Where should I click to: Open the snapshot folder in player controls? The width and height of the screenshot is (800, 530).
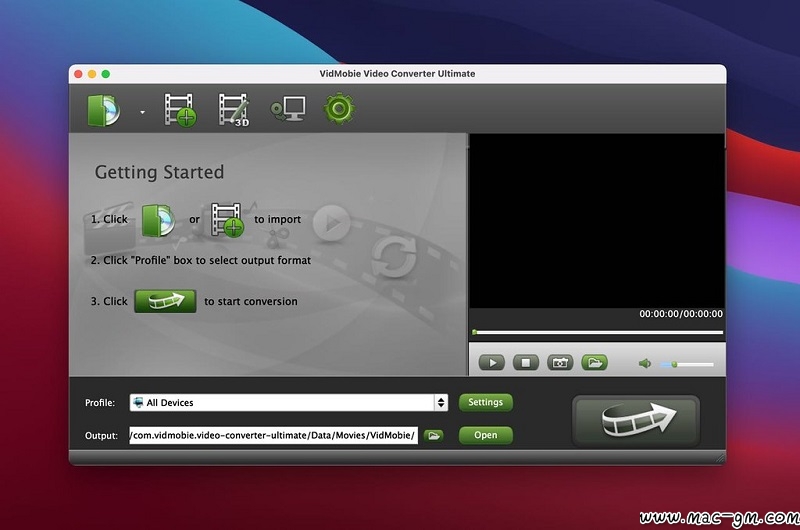click(594, 363)
